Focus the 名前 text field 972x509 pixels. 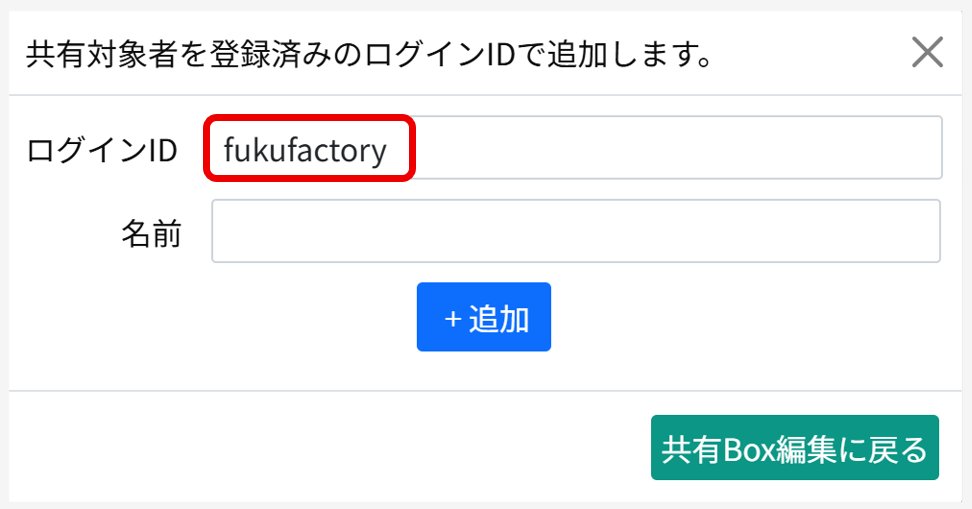point(575,231)
